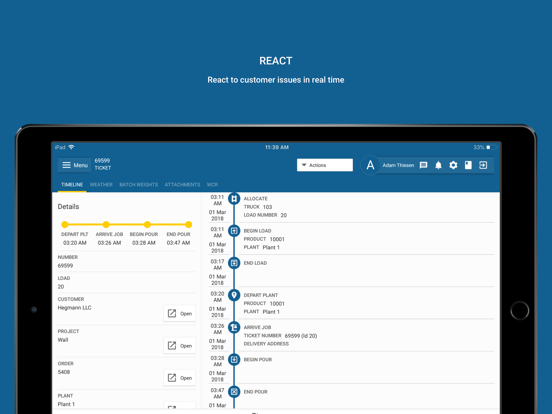
Task: Click the Adam Thiesen username
Action: click(398, 165)
